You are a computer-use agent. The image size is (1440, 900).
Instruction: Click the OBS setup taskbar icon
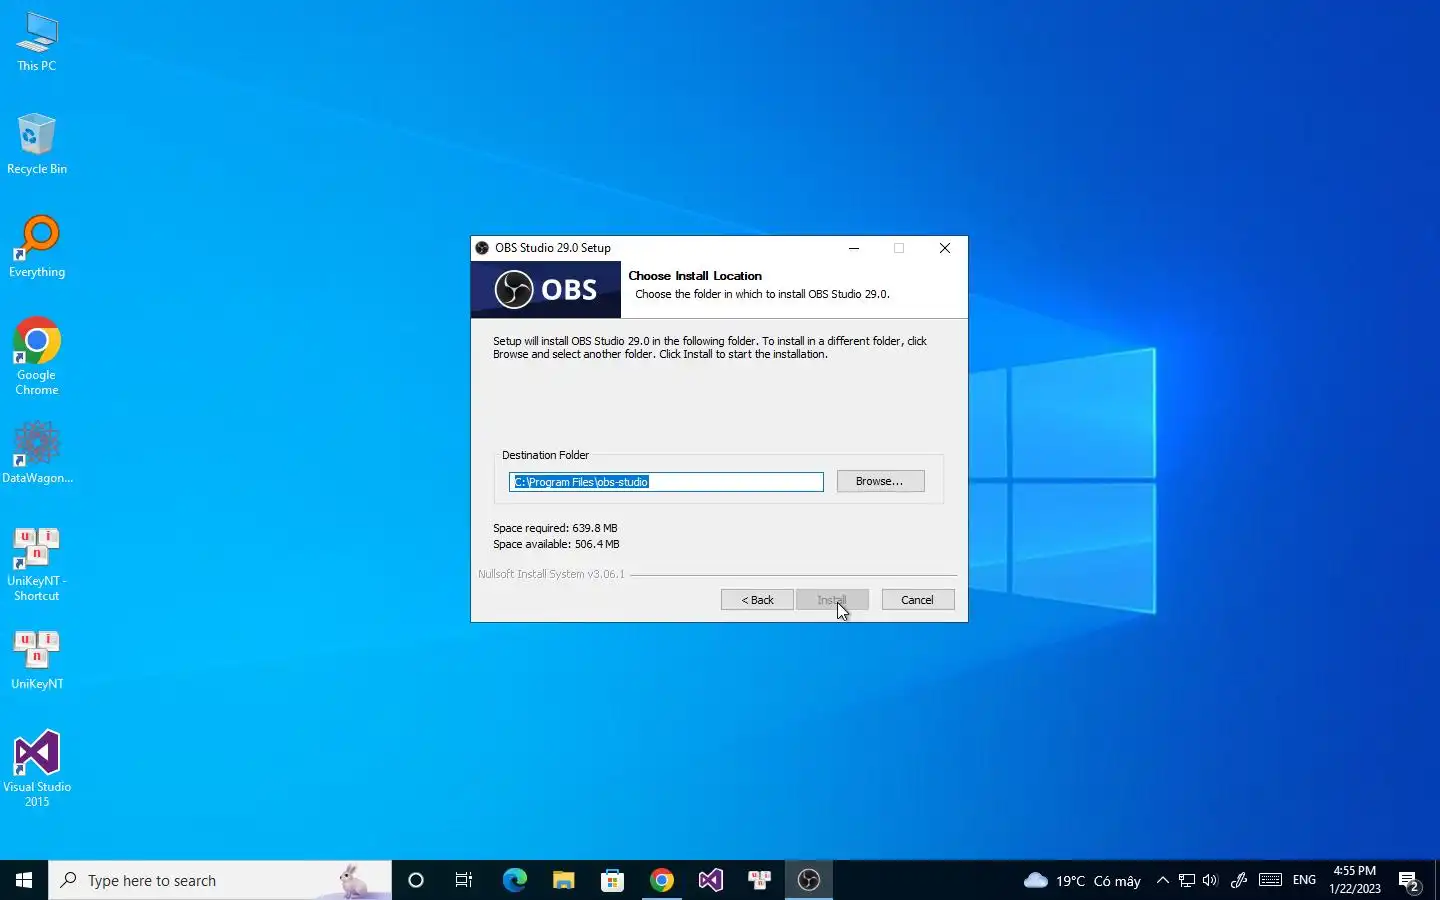808,880
